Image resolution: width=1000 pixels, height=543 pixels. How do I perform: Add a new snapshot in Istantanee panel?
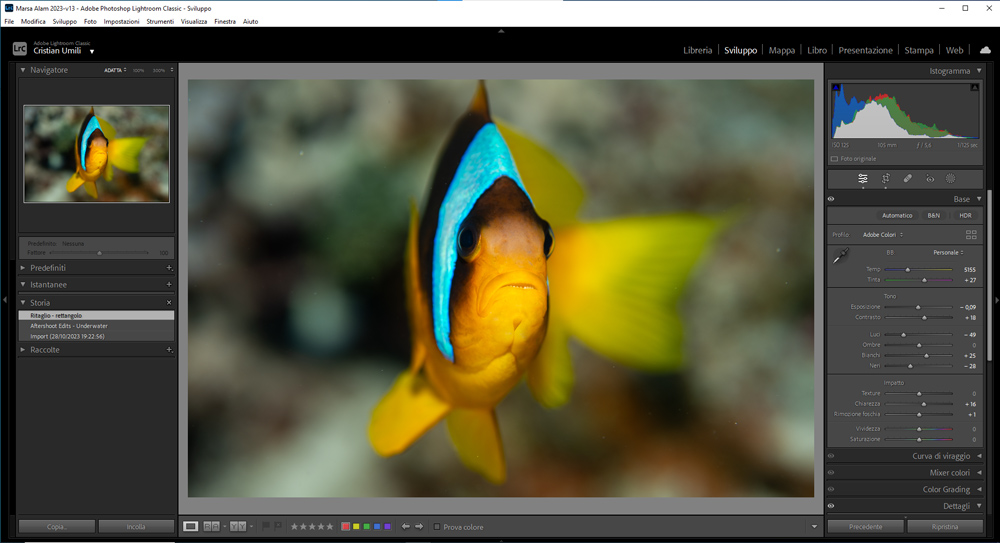point(169,285)
